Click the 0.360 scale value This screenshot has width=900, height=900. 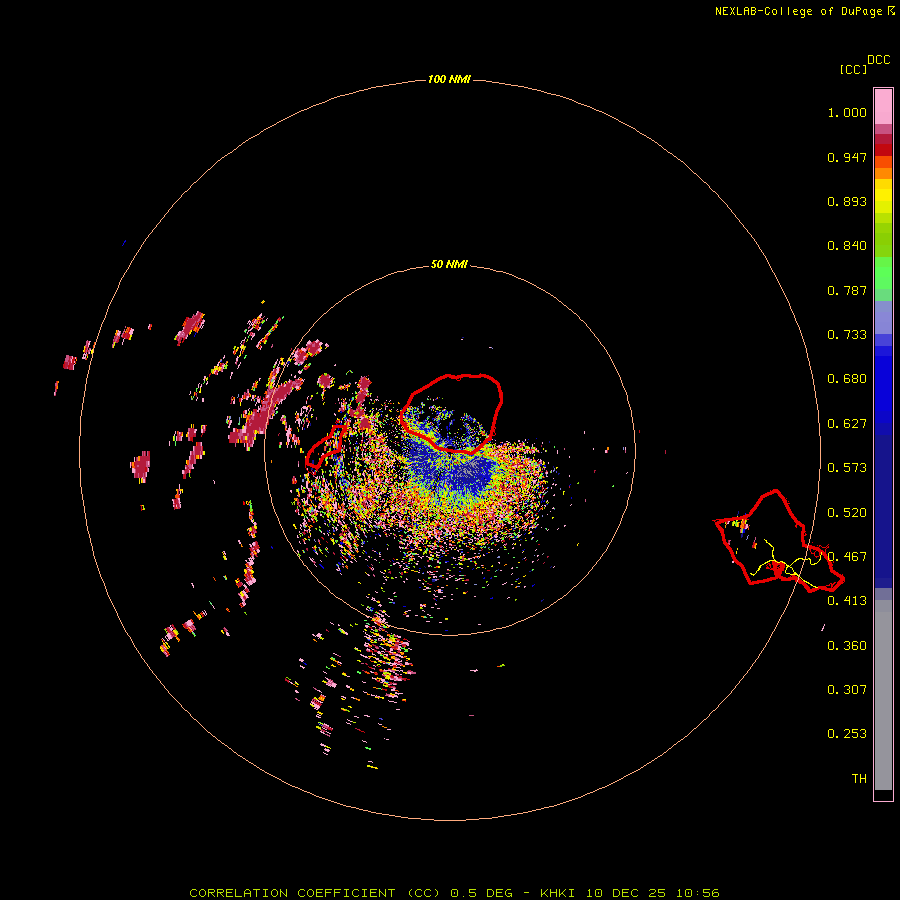tap(847, 646)
